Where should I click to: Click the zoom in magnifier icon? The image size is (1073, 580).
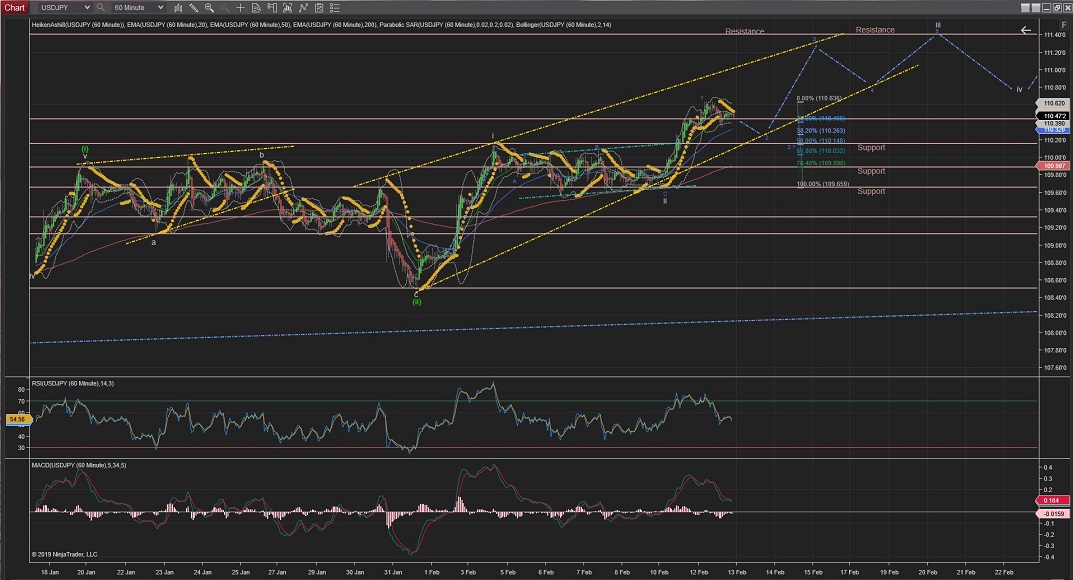pyautogui.click(x=208, y=7)
